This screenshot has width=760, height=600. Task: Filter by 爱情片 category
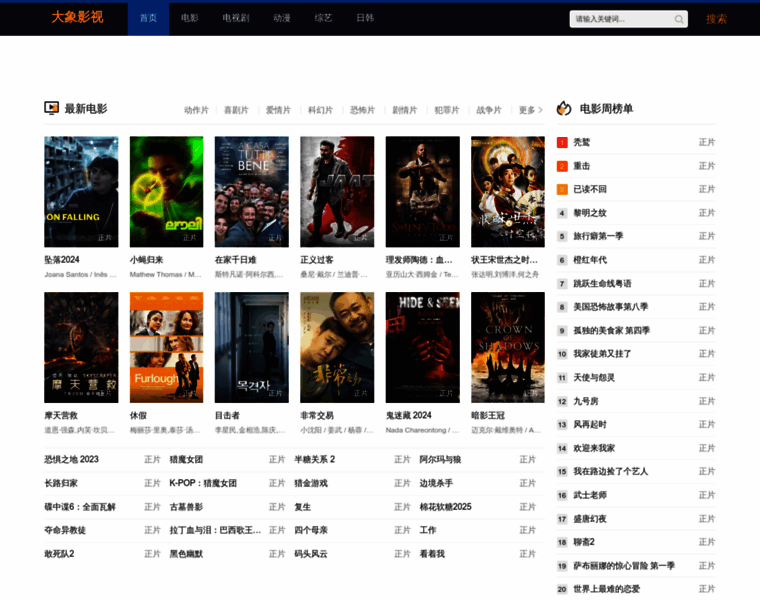(x=278, y=110)
